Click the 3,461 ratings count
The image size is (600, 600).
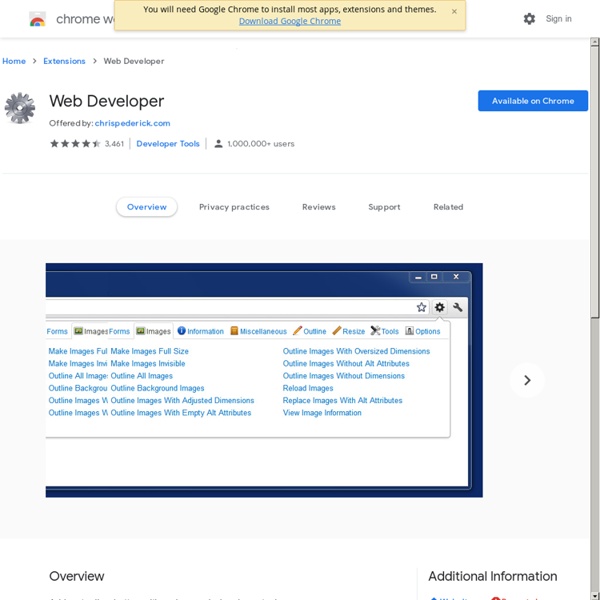(114, 144)
